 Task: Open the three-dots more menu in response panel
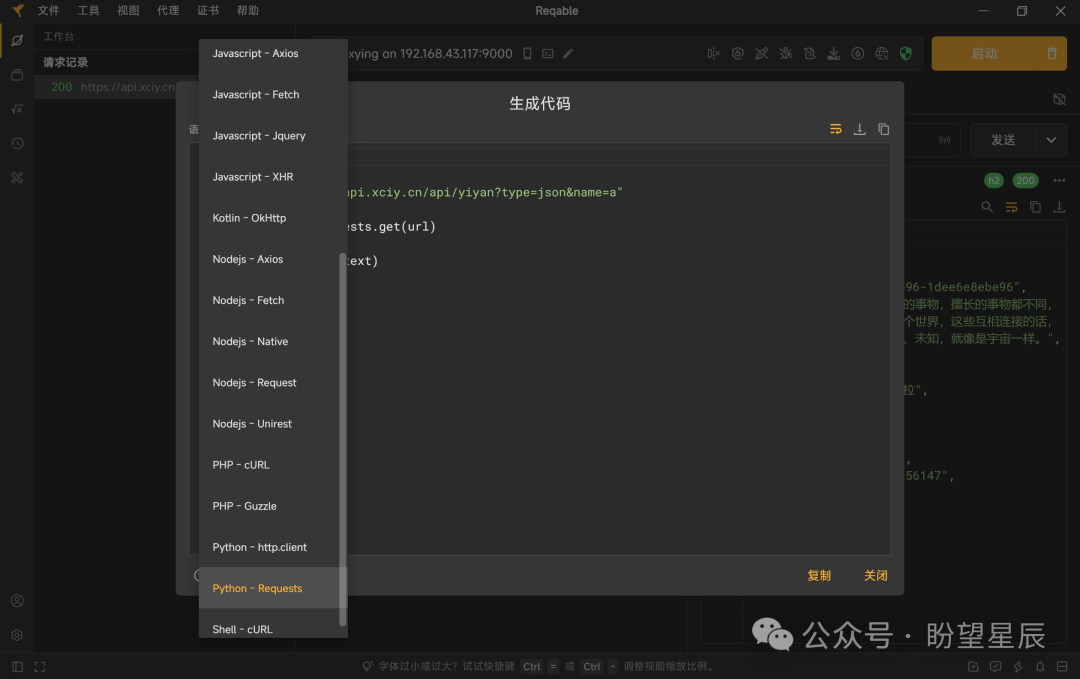pyautogui.click(x=1059, y=180)
